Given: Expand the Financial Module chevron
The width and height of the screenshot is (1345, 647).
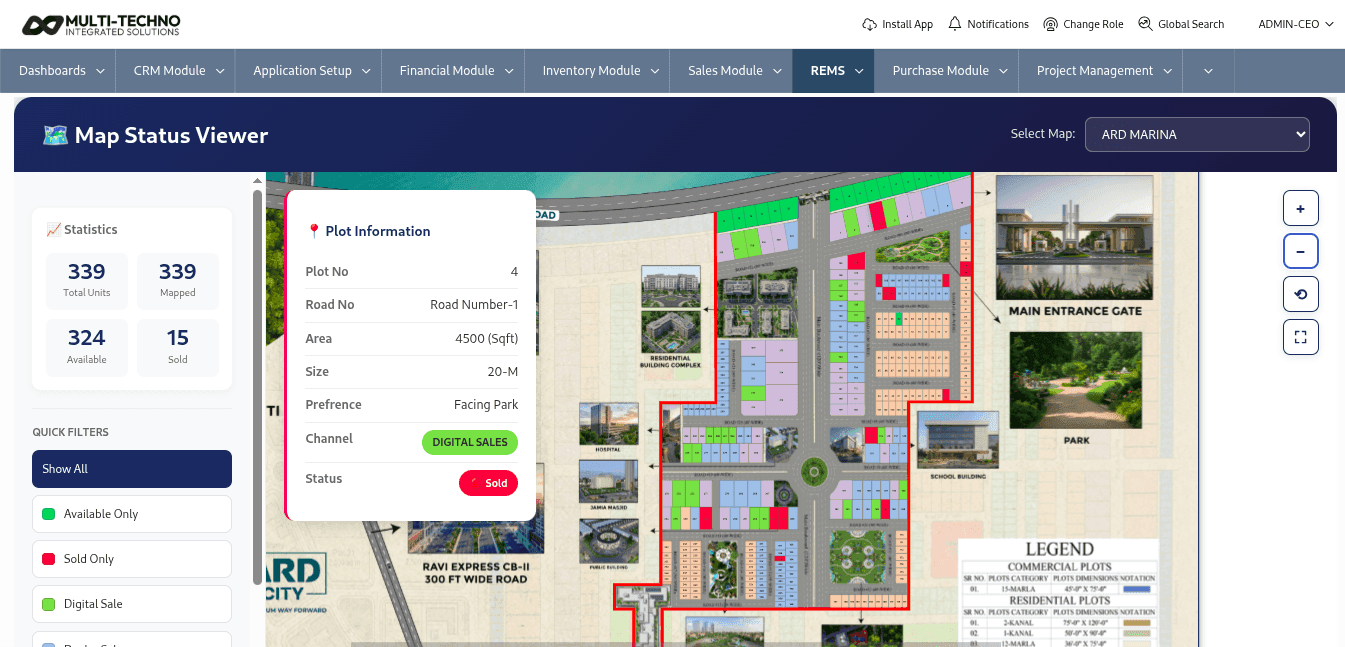Looking at the screenshot, I should pyautogui.click(x=509, y=71).
